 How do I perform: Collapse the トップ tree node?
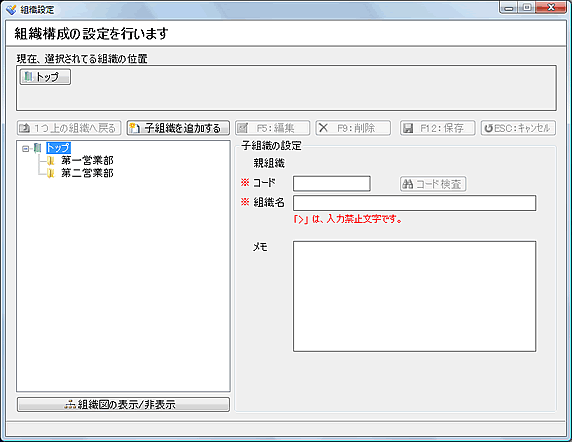[x=25, y=148]
